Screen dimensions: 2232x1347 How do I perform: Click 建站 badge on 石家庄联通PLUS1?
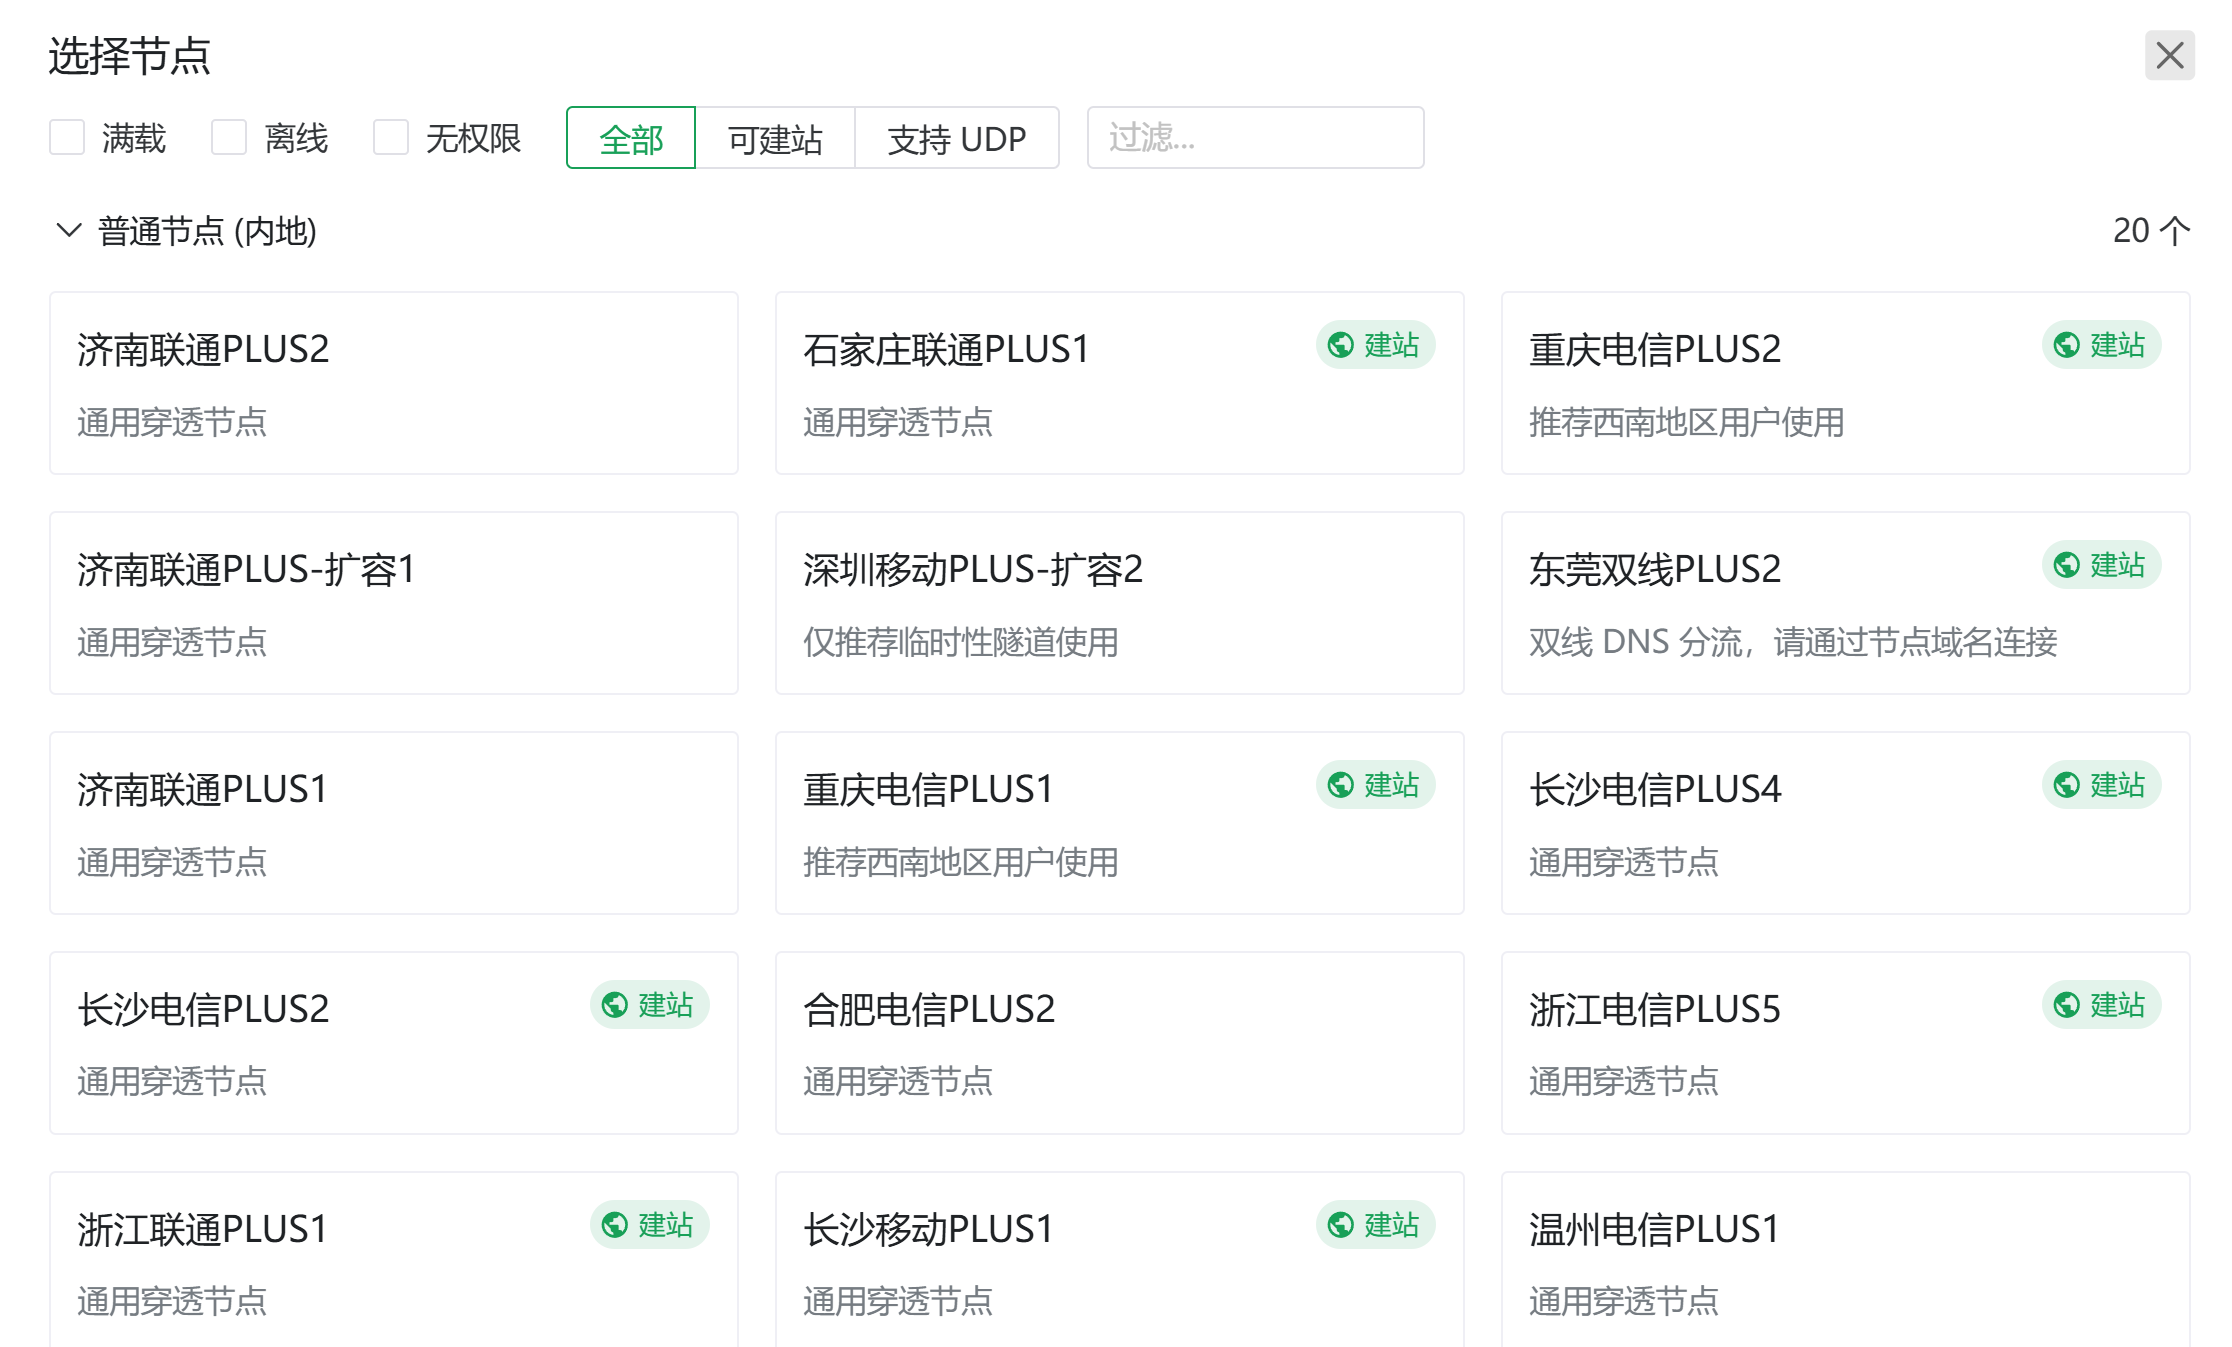coord(1375,346)
